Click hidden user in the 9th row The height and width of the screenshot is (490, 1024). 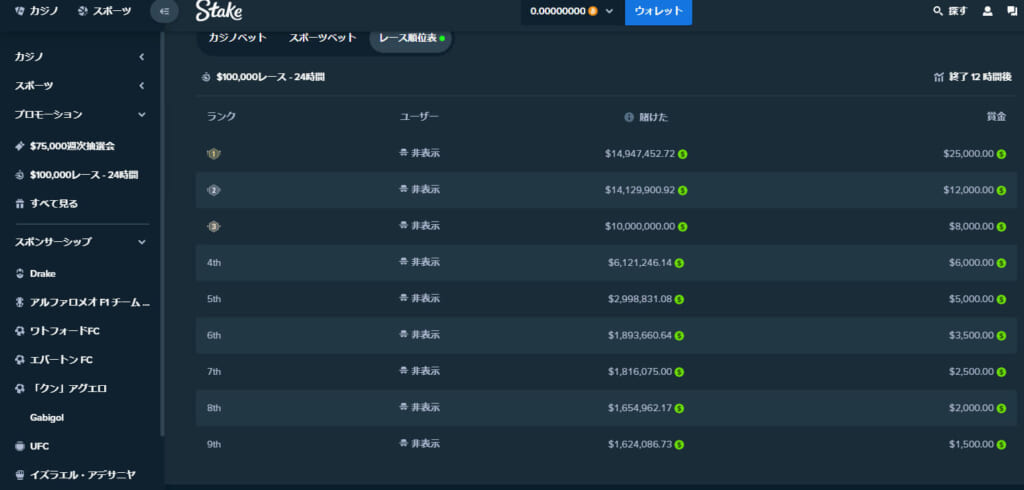click(x=420, y=444)
